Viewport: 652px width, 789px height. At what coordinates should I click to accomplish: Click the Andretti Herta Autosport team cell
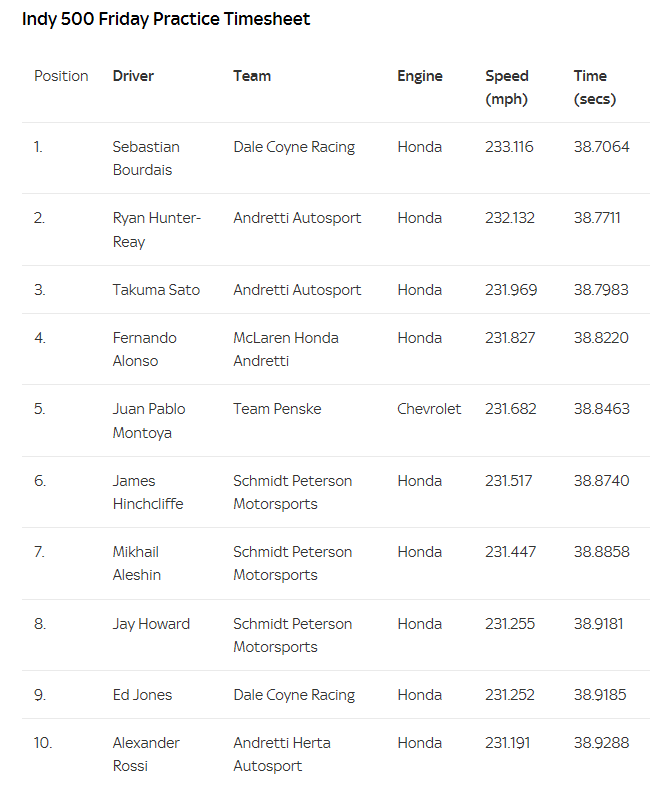tap(282, 754)
